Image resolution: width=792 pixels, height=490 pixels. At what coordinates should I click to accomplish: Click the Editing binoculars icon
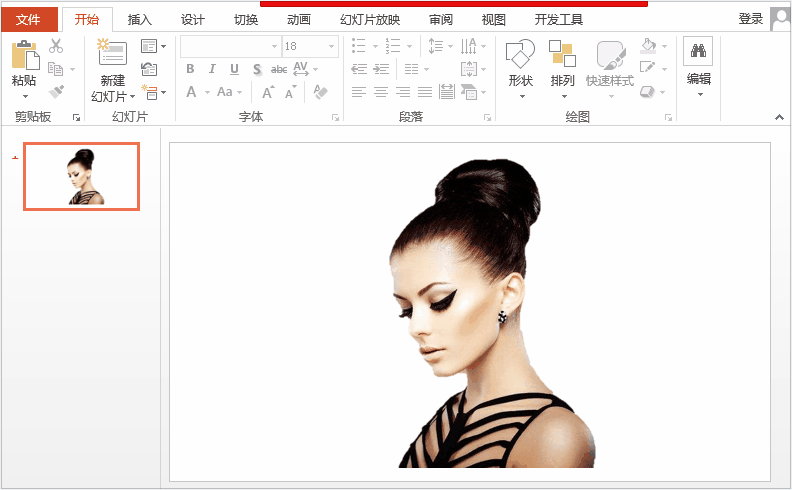[698, 51]
